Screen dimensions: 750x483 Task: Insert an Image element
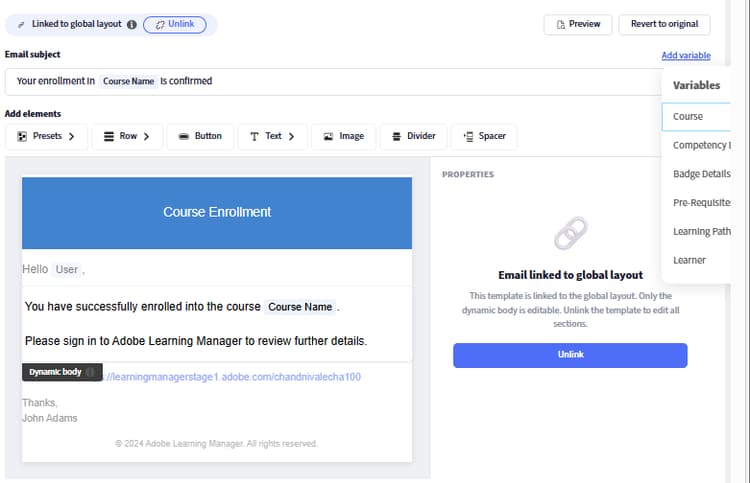tap(344, 136)
